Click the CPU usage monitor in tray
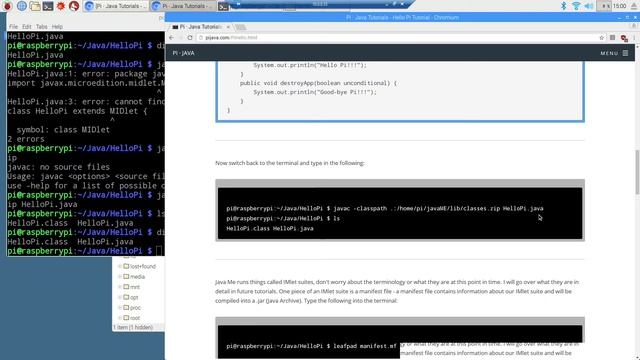640x360 pixels. (604, 6)
